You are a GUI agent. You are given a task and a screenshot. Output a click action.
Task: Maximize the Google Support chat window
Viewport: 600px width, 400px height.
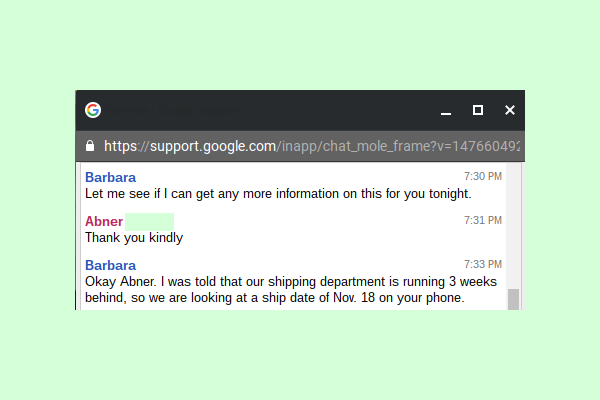478,110
